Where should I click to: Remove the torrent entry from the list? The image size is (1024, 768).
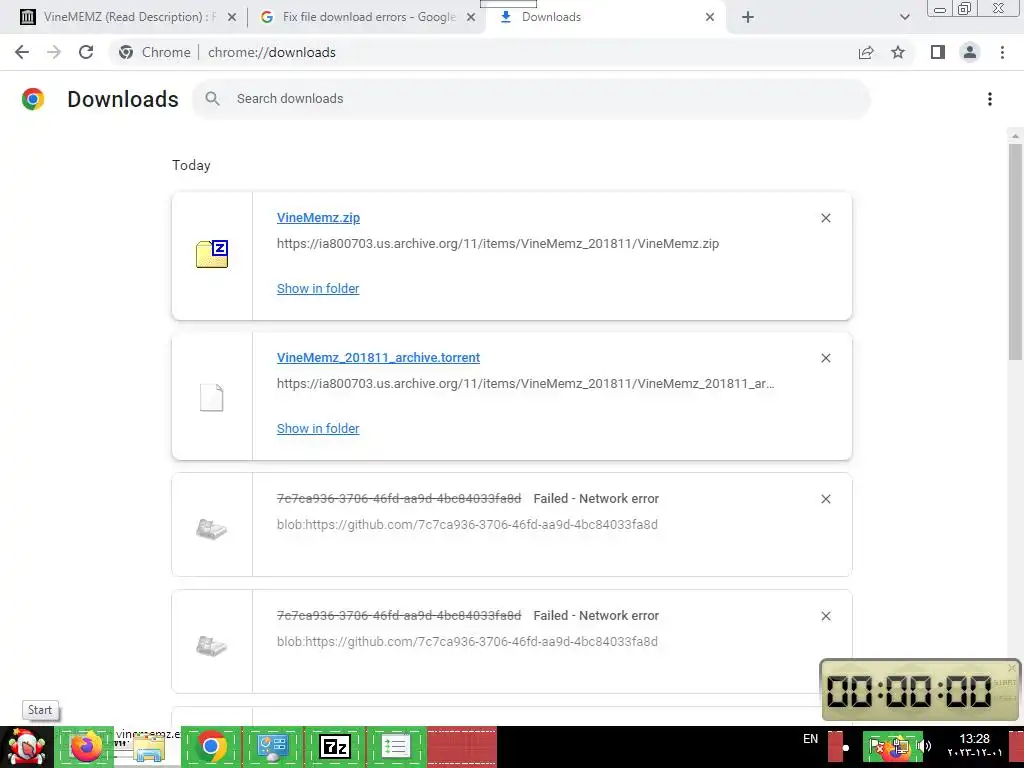pos(825,358)
